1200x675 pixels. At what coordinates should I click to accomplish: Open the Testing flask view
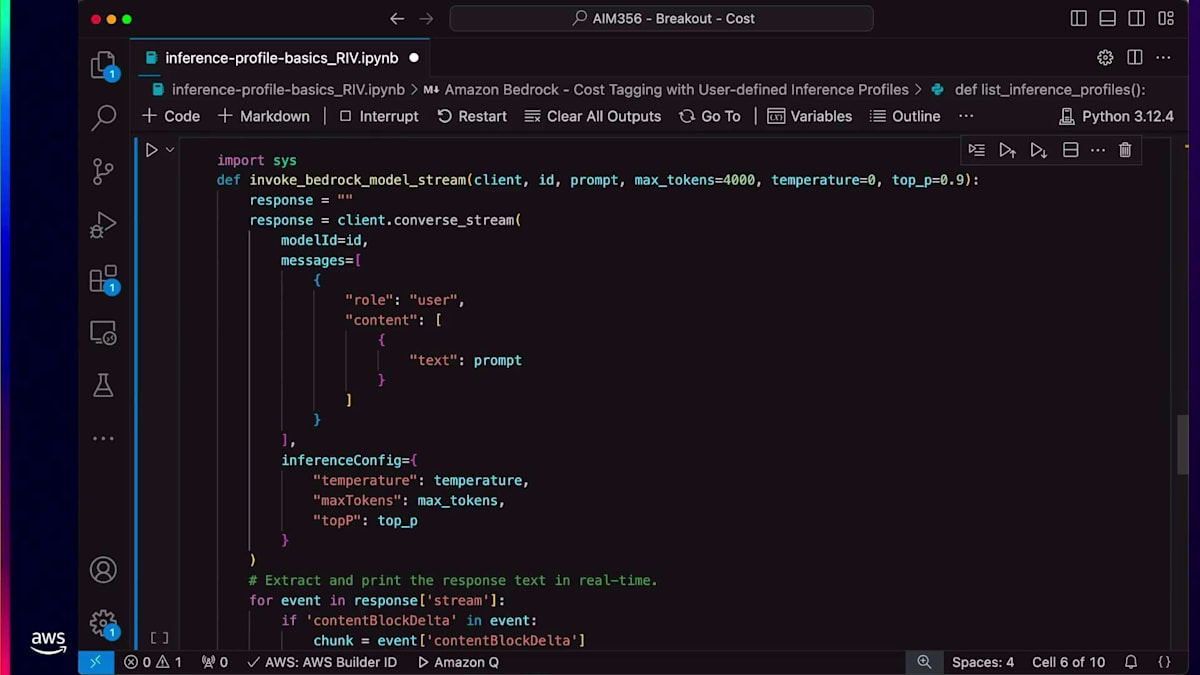click(103, 385)
